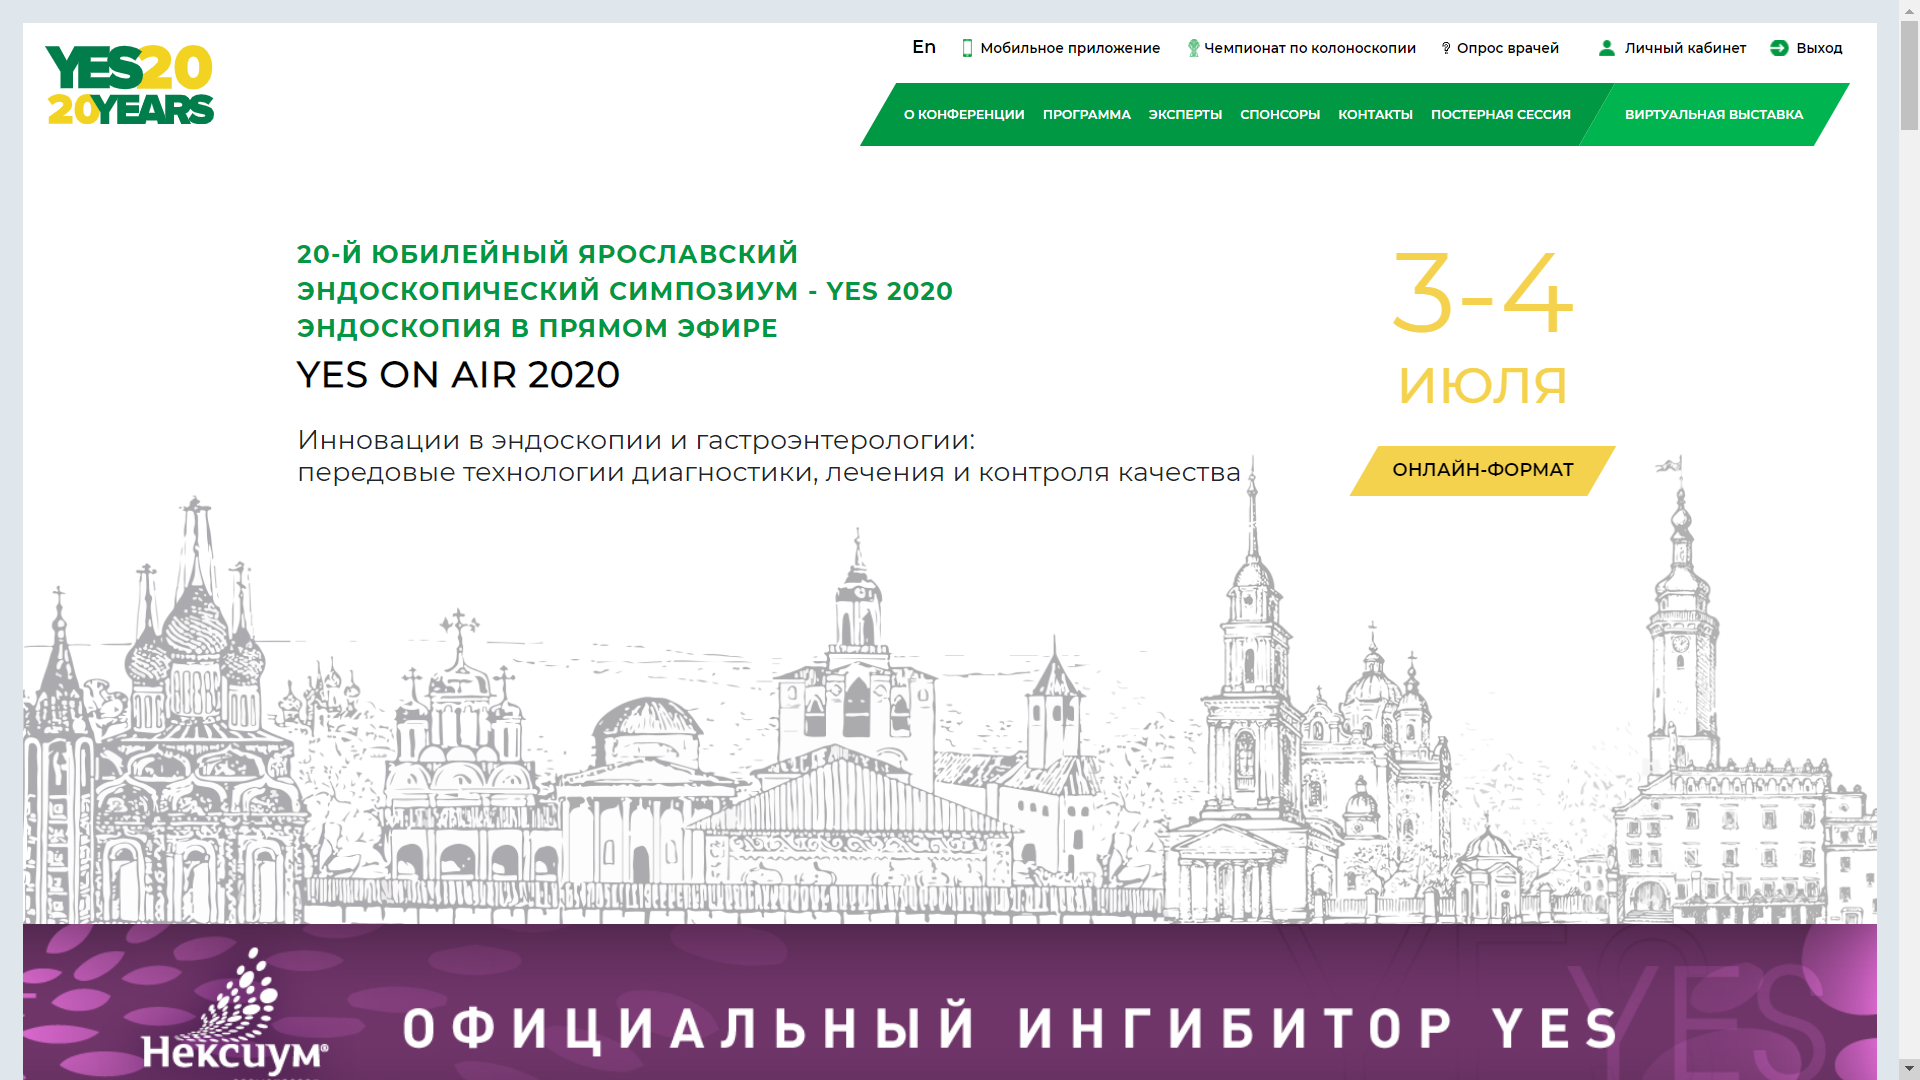Click the mobile phone icon
Screen dimensions: 1920x1080
click(x=967, y=48)
